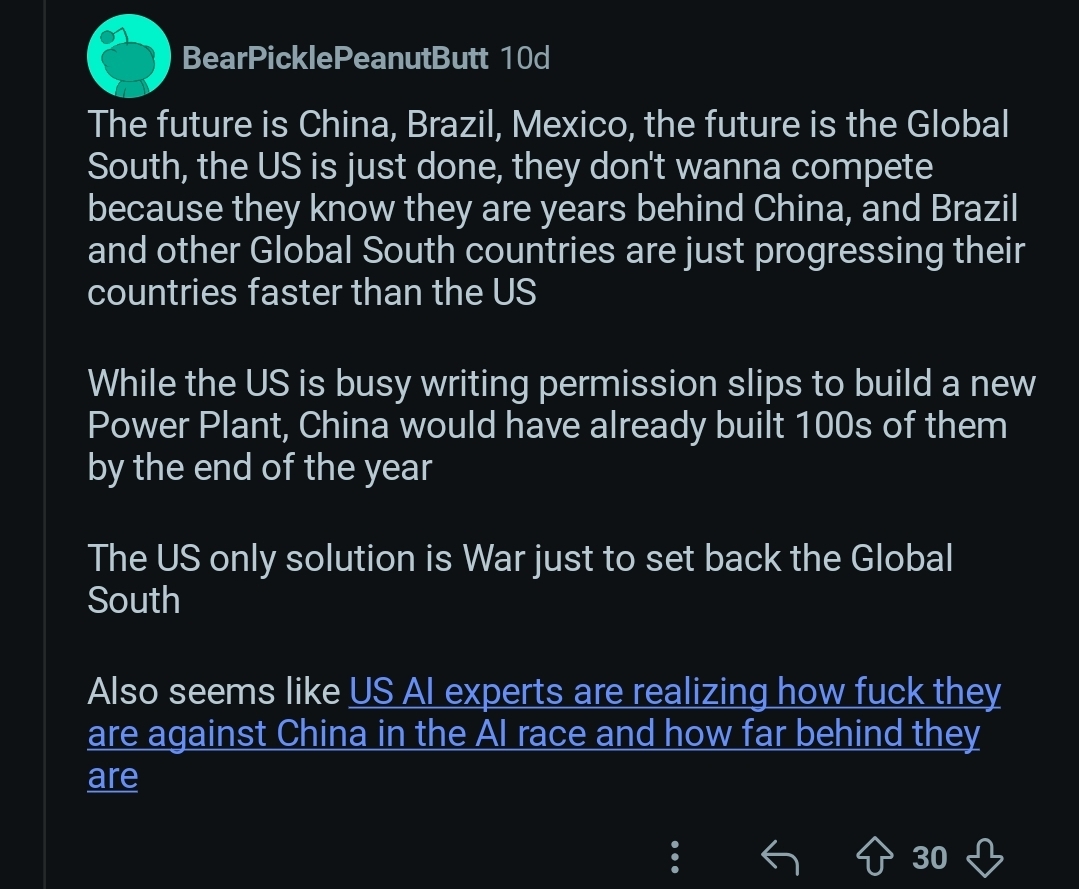
Task: Tap the 'The US only solution is War' text
Action: tap(520, 558)
